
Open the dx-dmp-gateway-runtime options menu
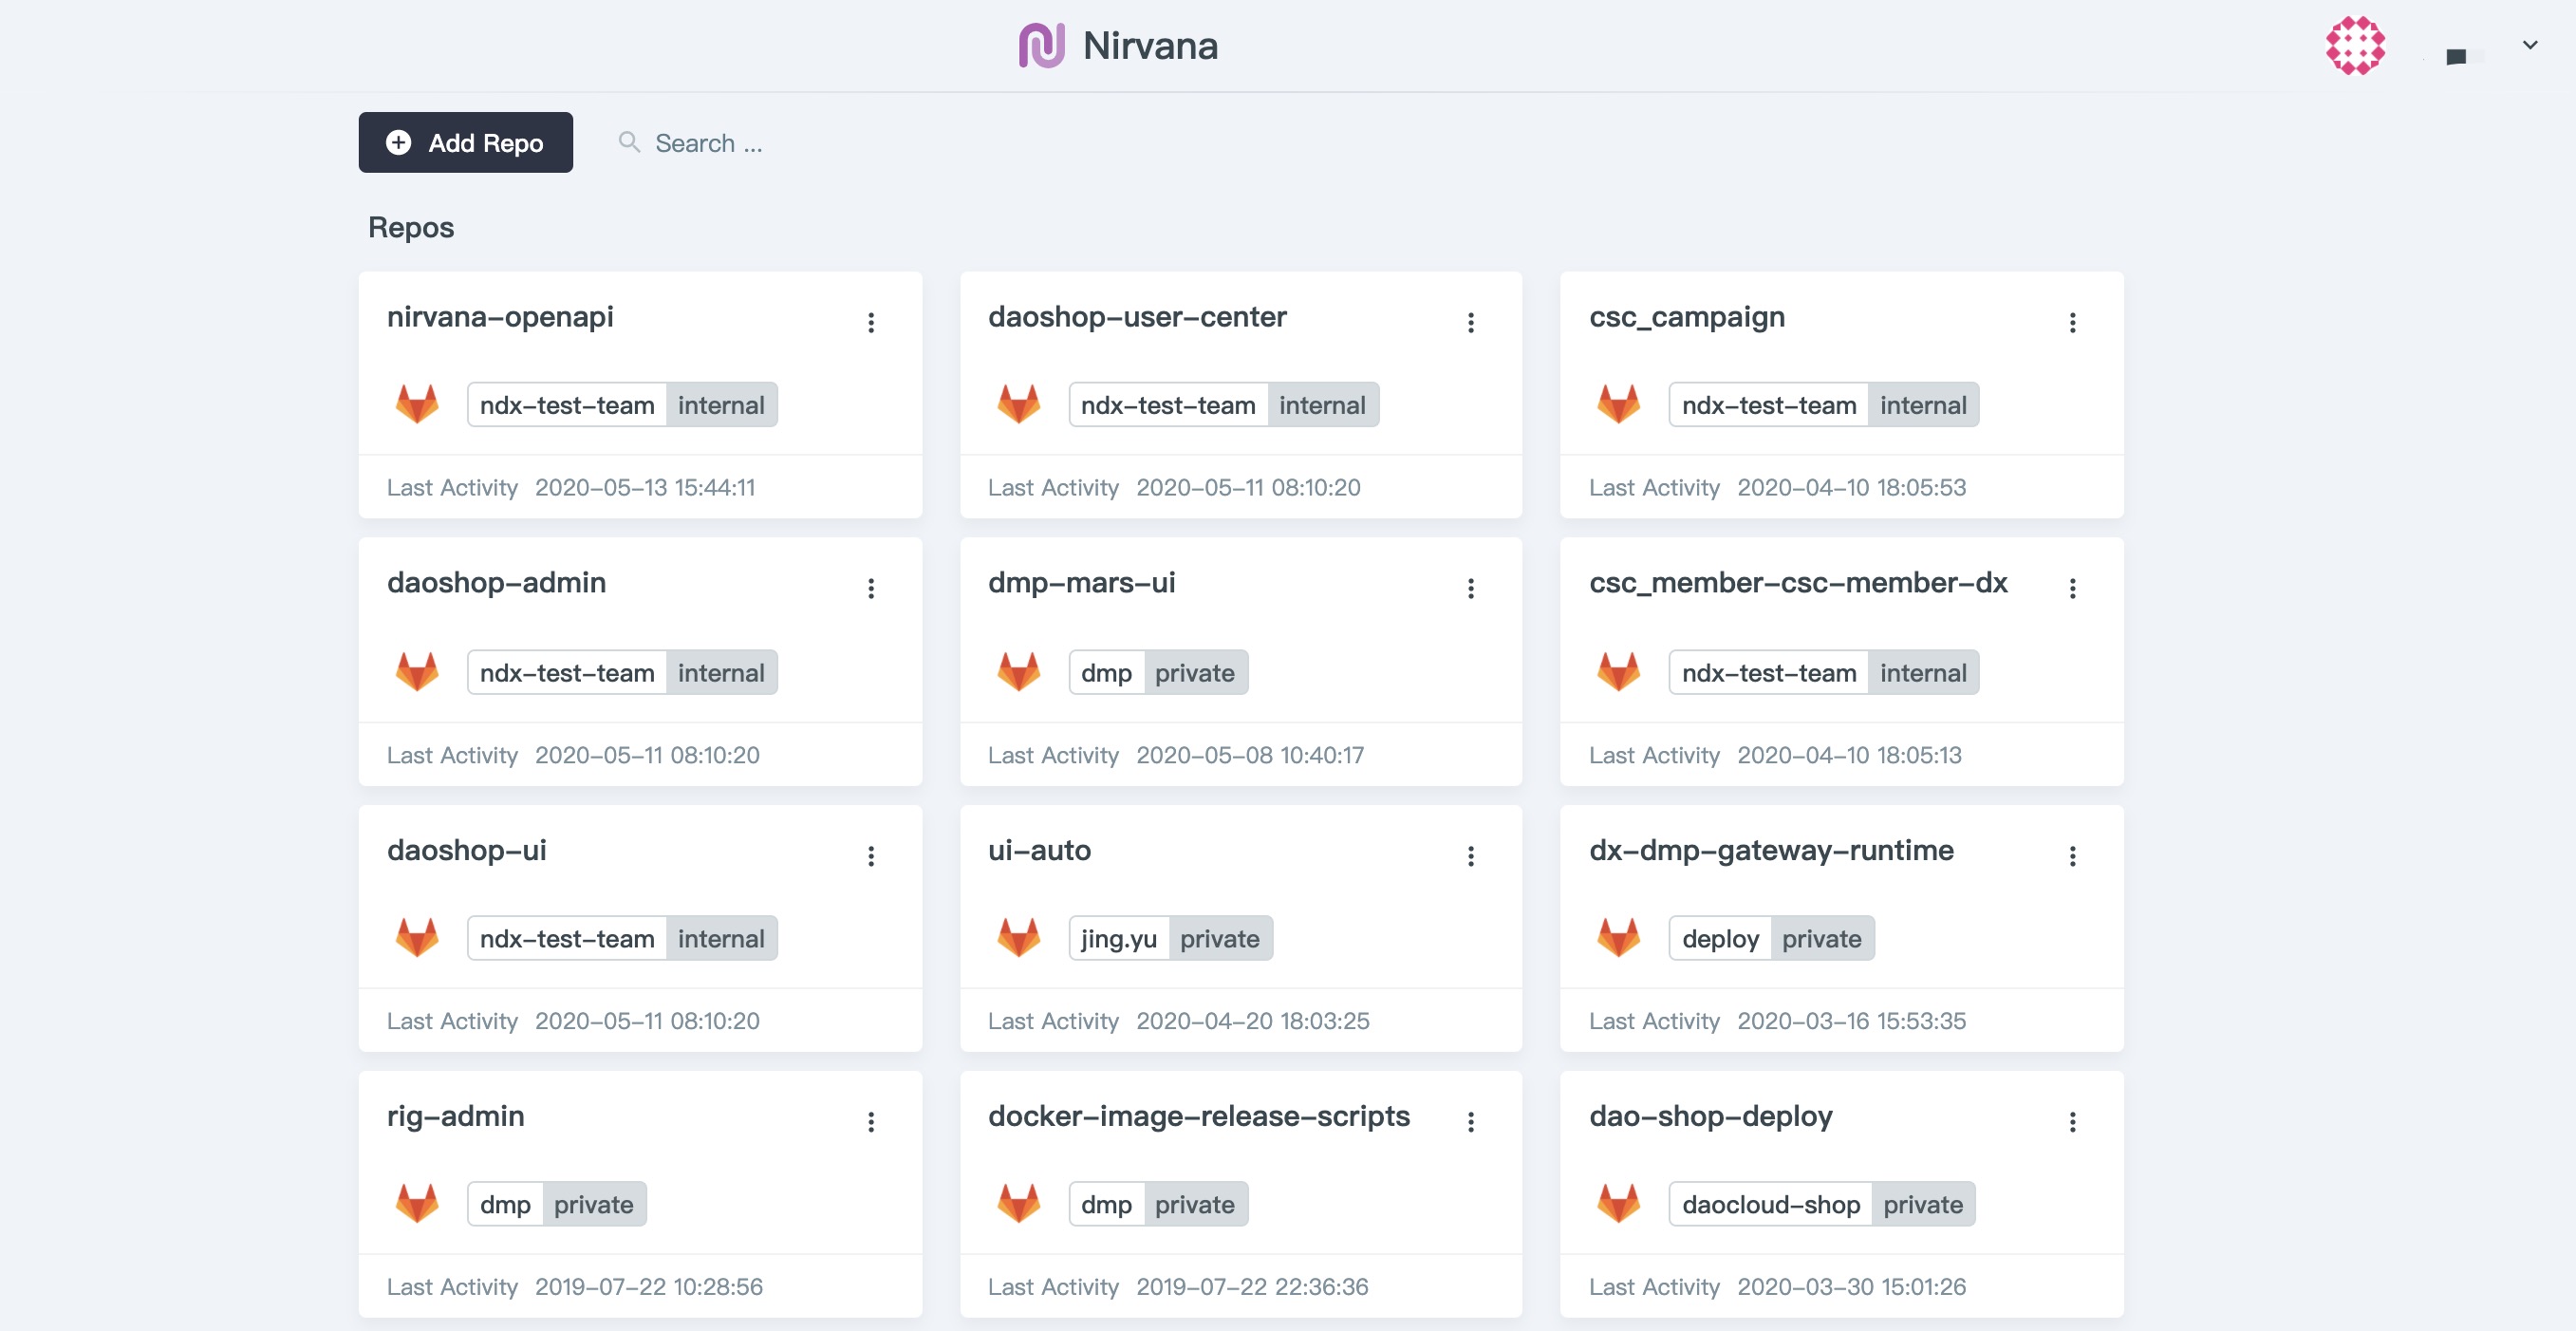2072,856
